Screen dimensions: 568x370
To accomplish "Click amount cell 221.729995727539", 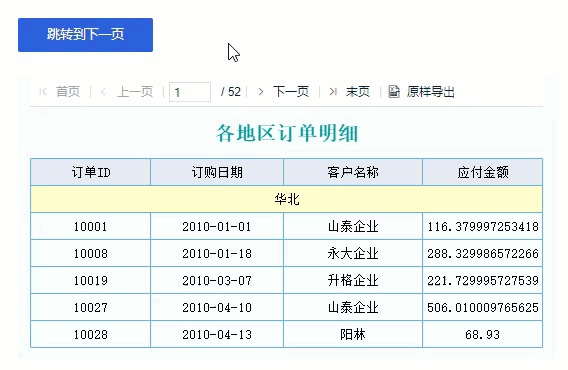I will pyautogui.click(x=483, y=280).
